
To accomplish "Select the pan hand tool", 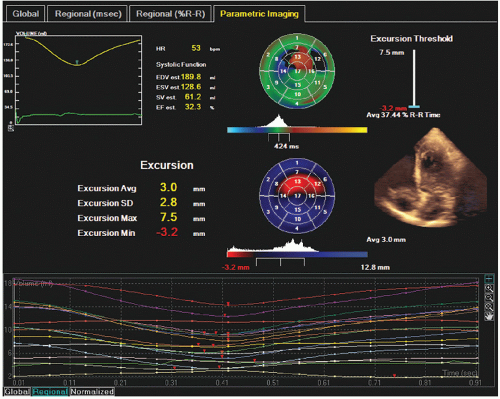I will pyautogui.click(x=489, y=316).
